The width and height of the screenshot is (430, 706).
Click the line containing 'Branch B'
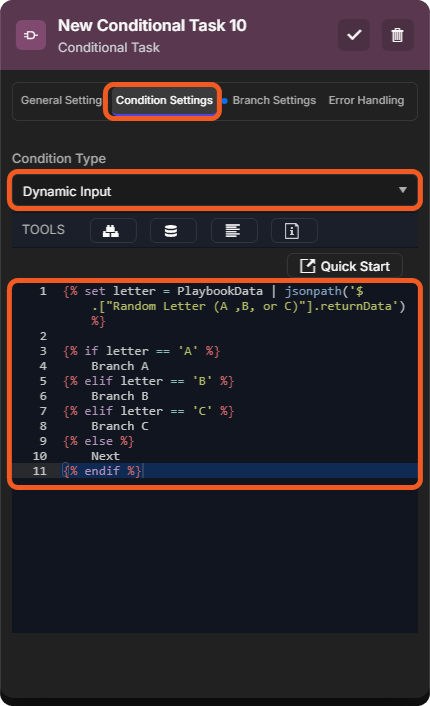(x=120, y=396)
